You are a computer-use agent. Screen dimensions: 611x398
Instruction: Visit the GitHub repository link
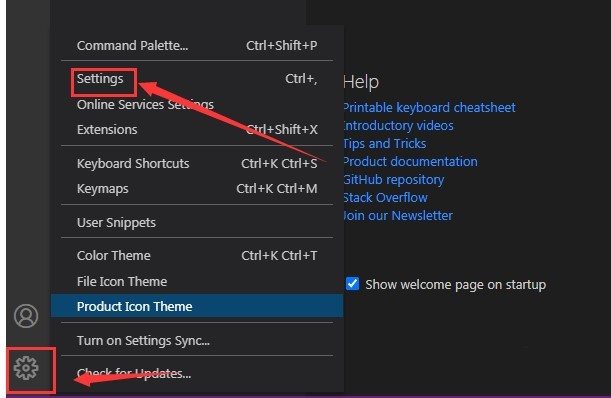[394, 180]
